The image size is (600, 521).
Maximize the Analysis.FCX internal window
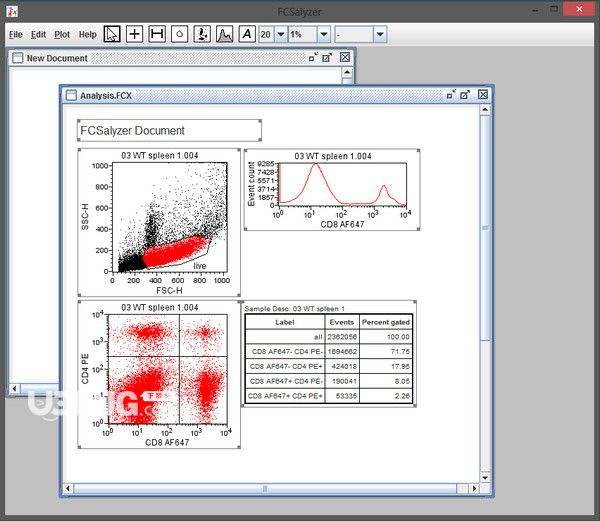coord(465,94)
